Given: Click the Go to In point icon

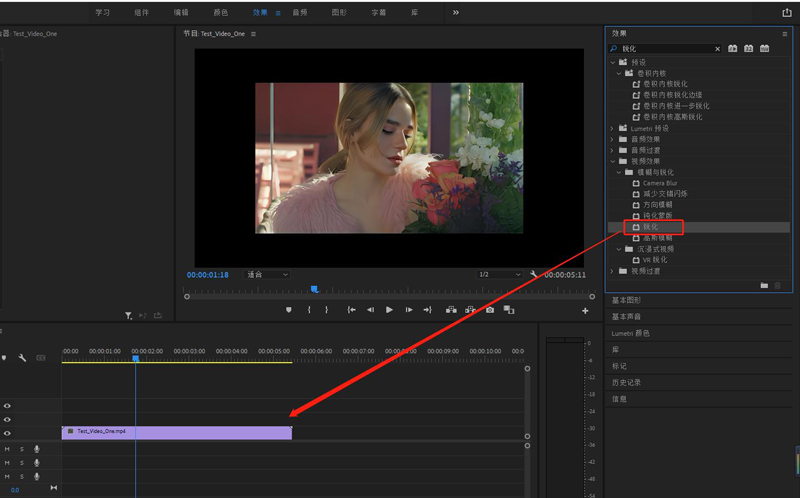Looking at the screenshot, I should click(x=351, y=310).
